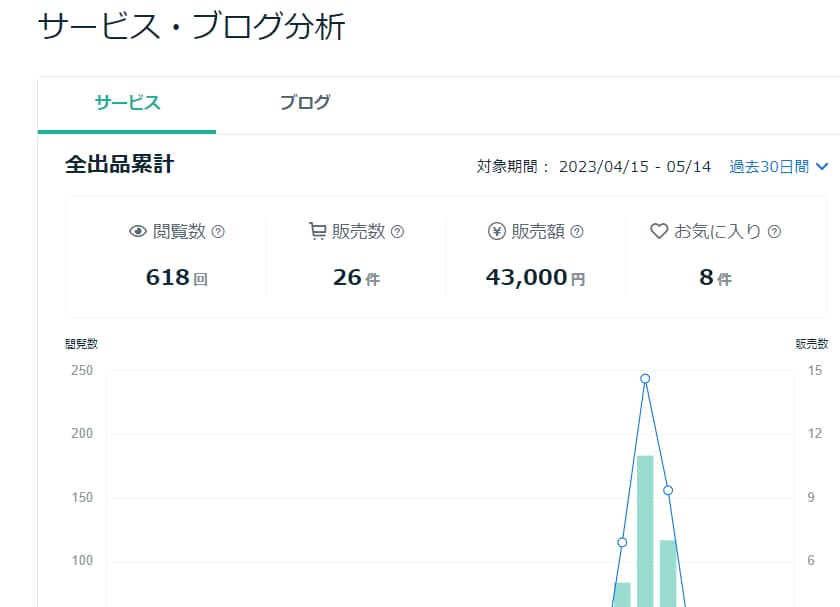Click the 8 件 favorites value

coord(715,278)
